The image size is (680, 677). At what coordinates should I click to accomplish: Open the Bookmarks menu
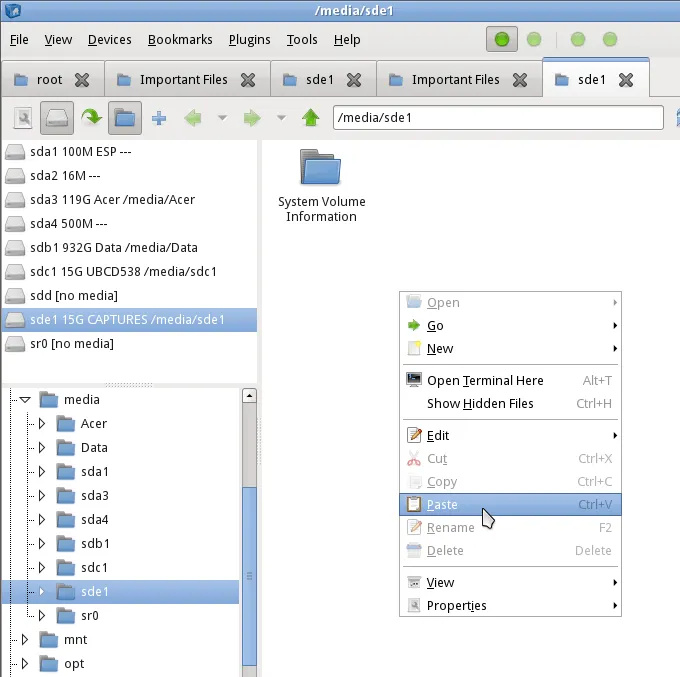(180, 40)
